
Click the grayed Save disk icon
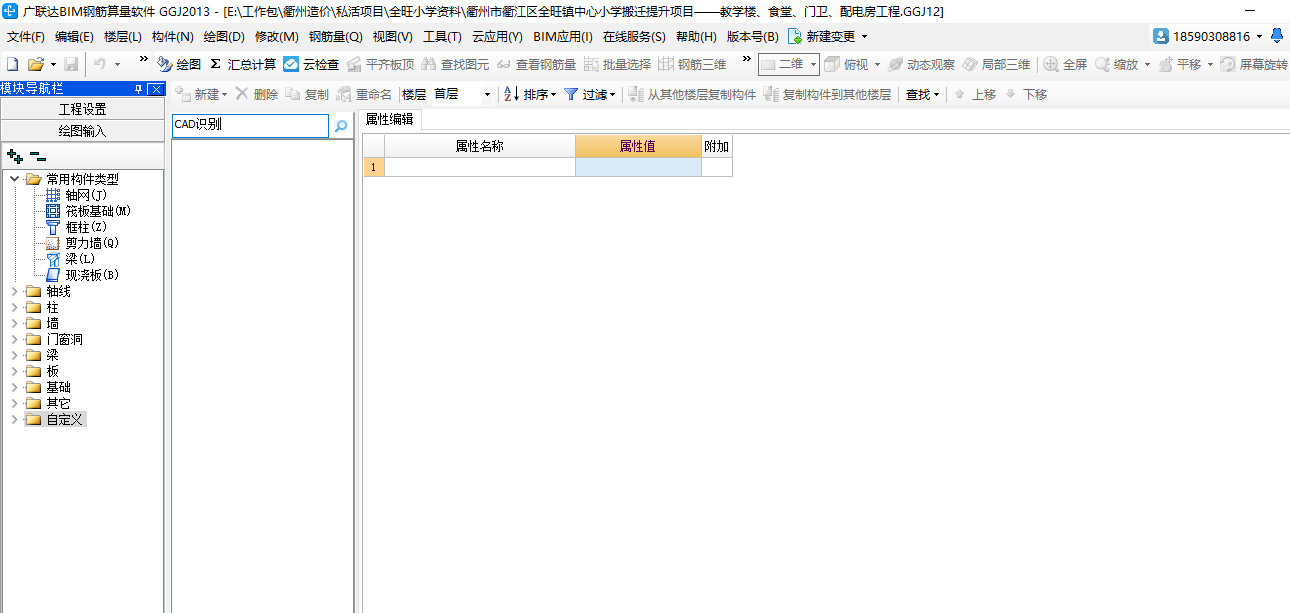tap(71, 64)
